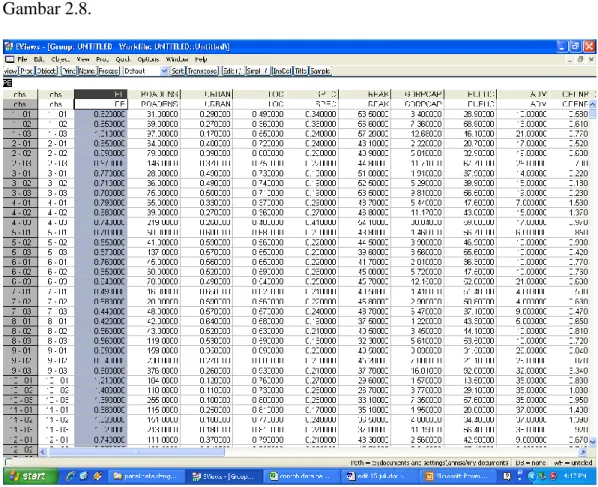Click the Object toolbar button
This screenshot has width=598, height=487.
46,71
